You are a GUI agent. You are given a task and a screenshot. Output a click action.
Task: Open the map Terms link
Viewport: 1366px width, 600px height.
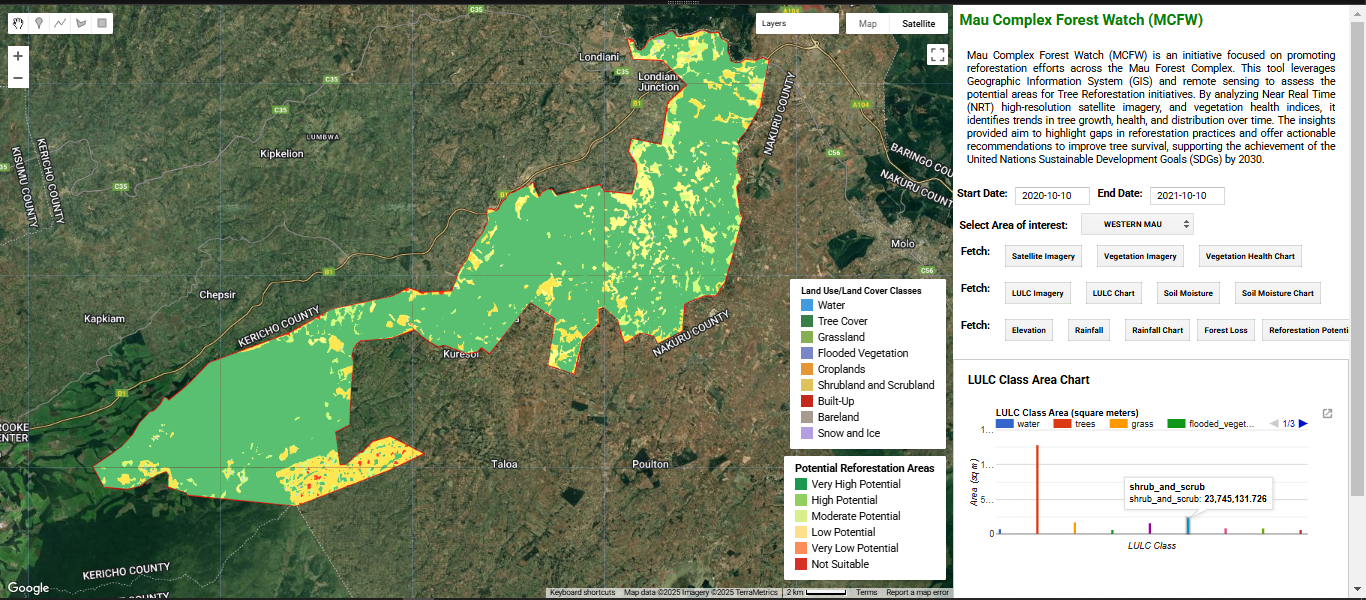coord(866,593)
